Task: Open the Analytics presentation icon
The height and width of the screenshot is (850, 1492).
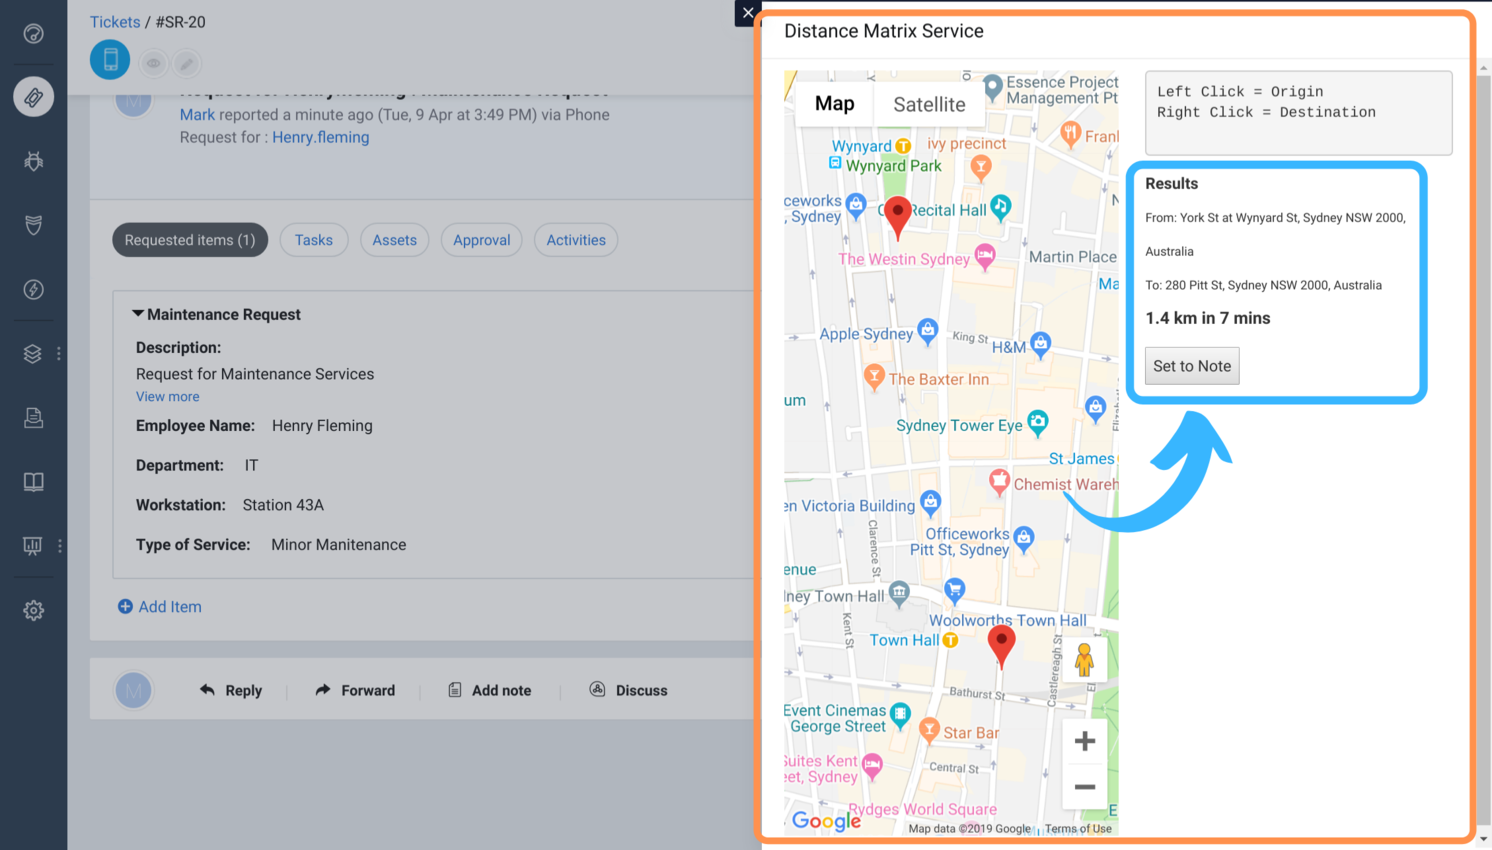Action: [x=33, y=545]
